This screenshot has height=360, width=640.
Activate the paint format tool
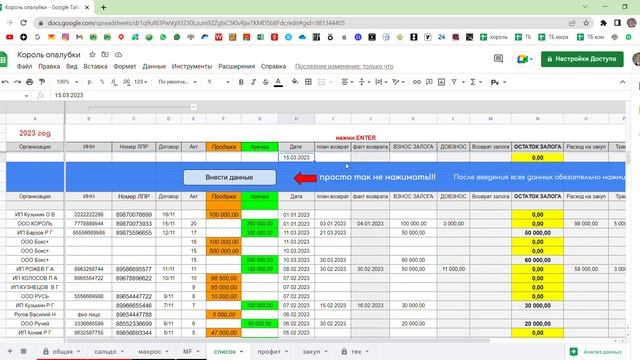42,82
